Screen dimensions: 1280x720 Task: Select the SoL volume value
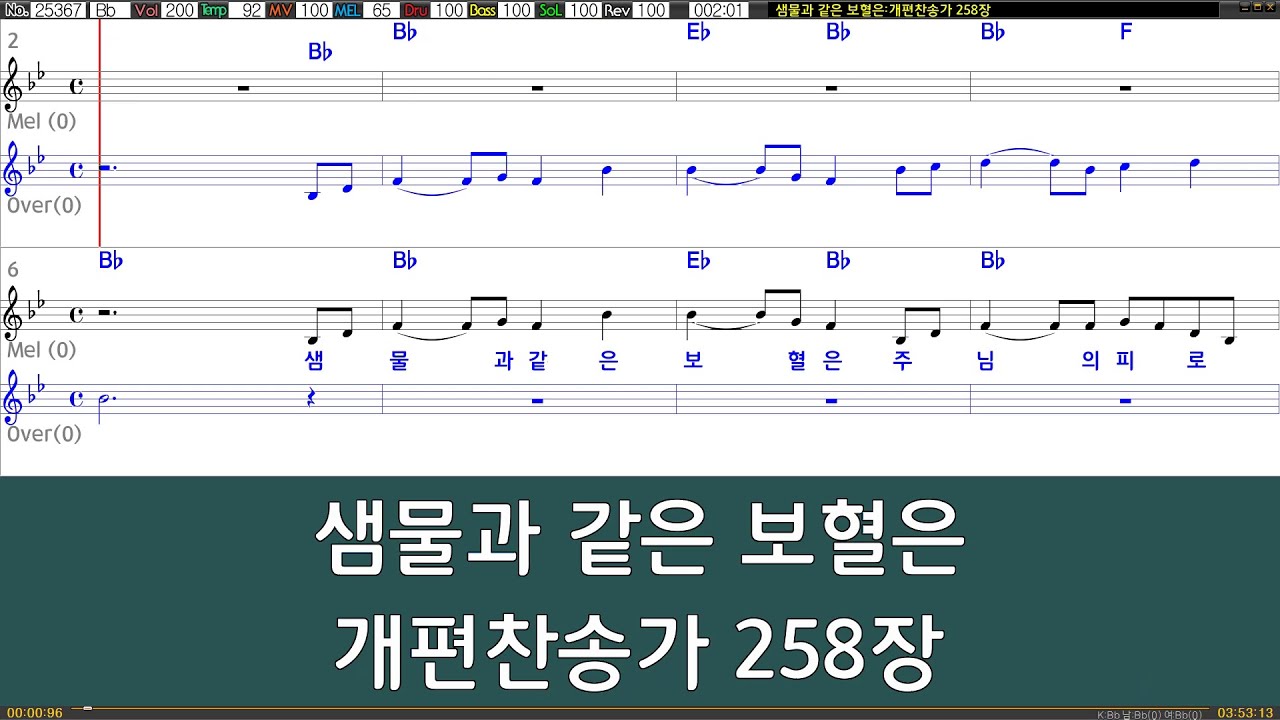[583, 10]
